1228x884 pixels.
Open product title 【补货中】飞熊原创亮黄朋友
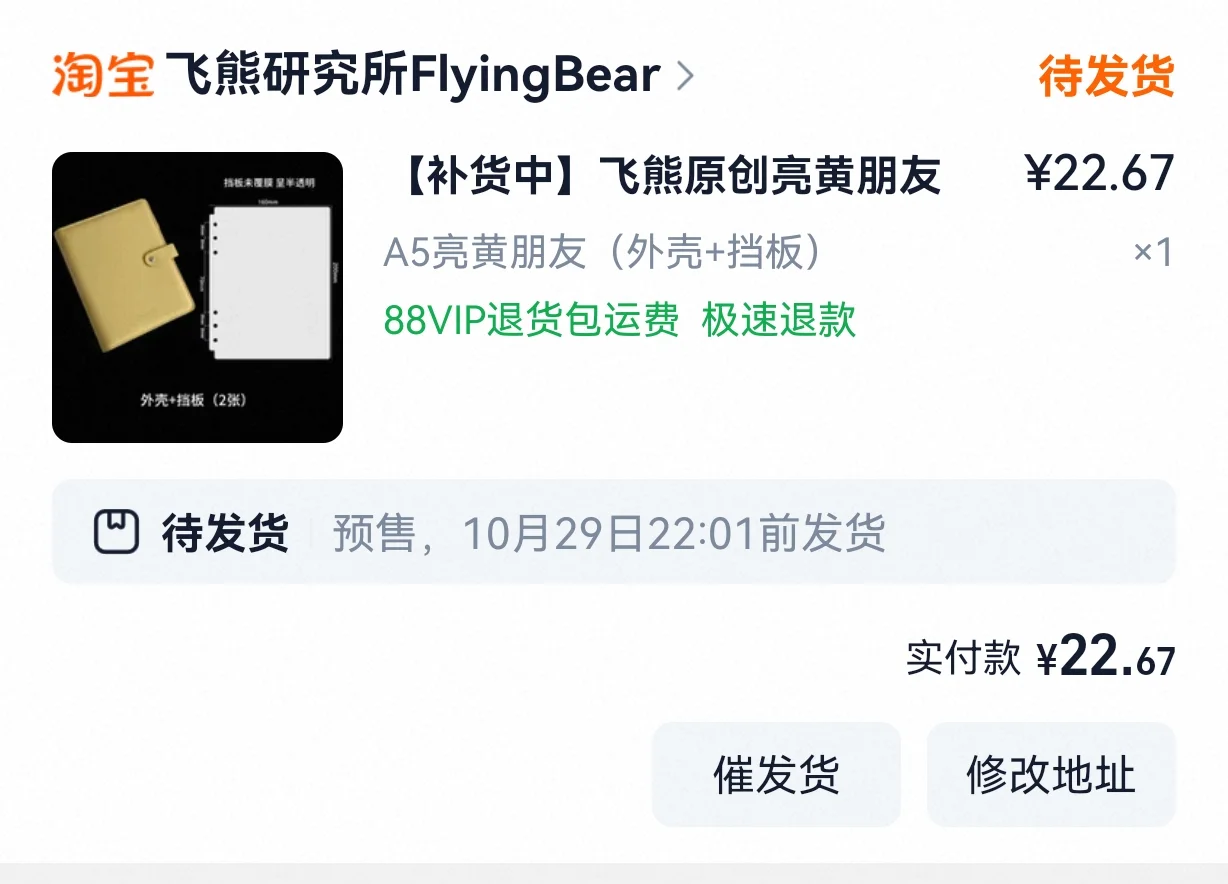point(665,176)
